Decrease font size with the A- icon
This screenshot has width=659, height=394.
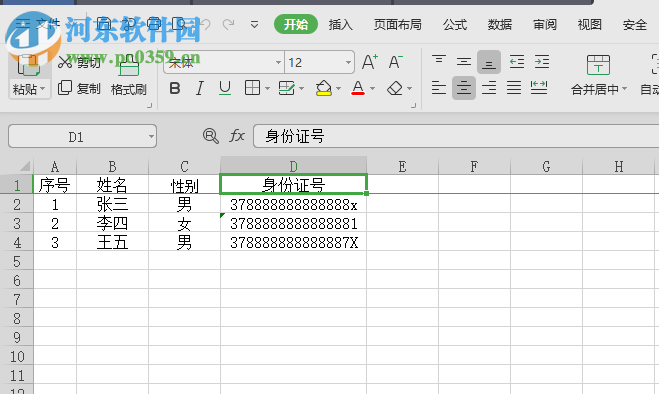tap(395, 62)
